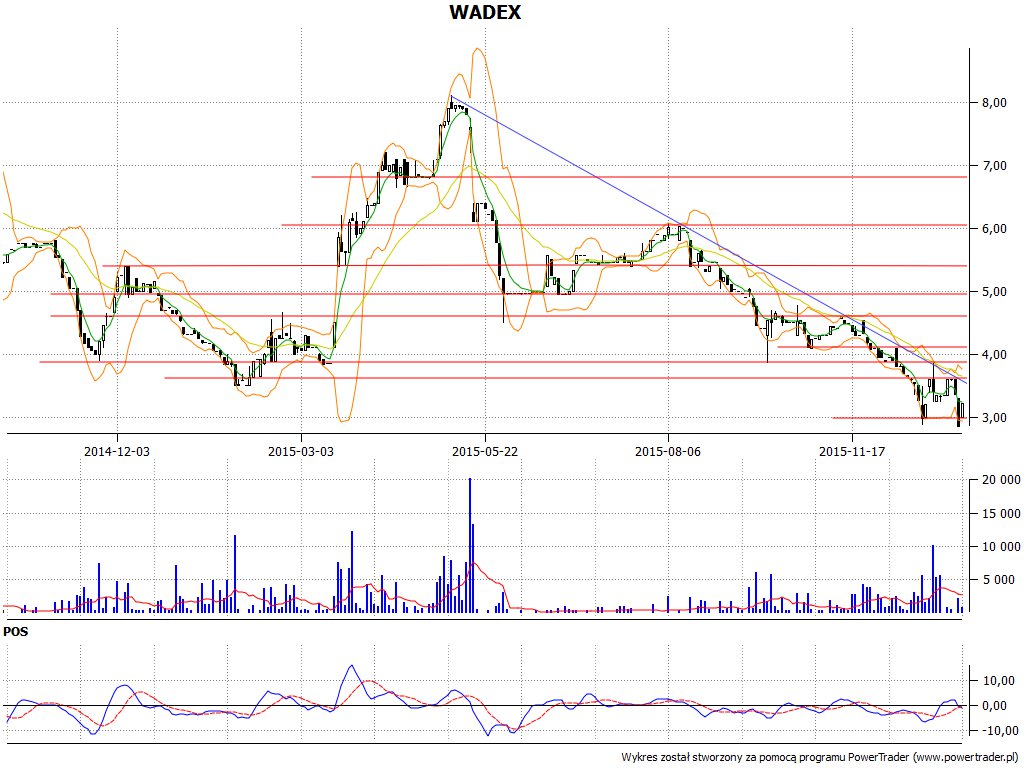Screen dimensions: 1024x768
Task: Click the 10 000 volume axis label
Action: pos(1000,547)
